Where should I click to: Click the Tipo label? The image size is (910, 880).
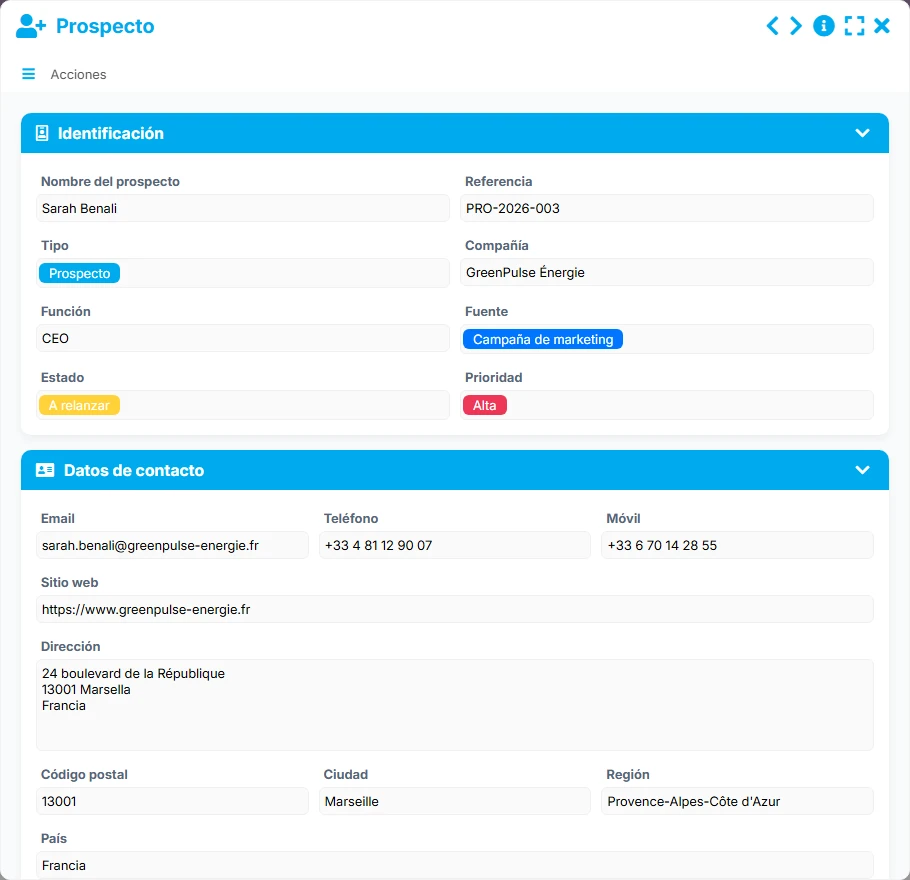[x=55, y=246]
